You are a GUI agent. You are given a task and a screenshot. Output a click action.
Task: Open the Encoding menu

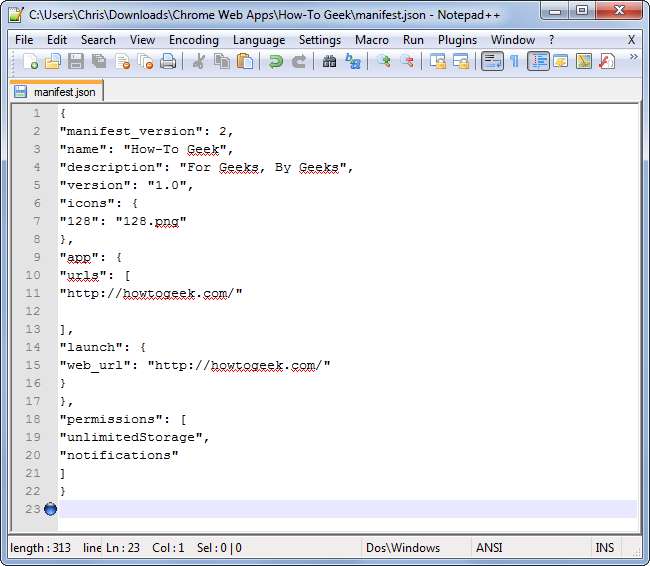193,40
